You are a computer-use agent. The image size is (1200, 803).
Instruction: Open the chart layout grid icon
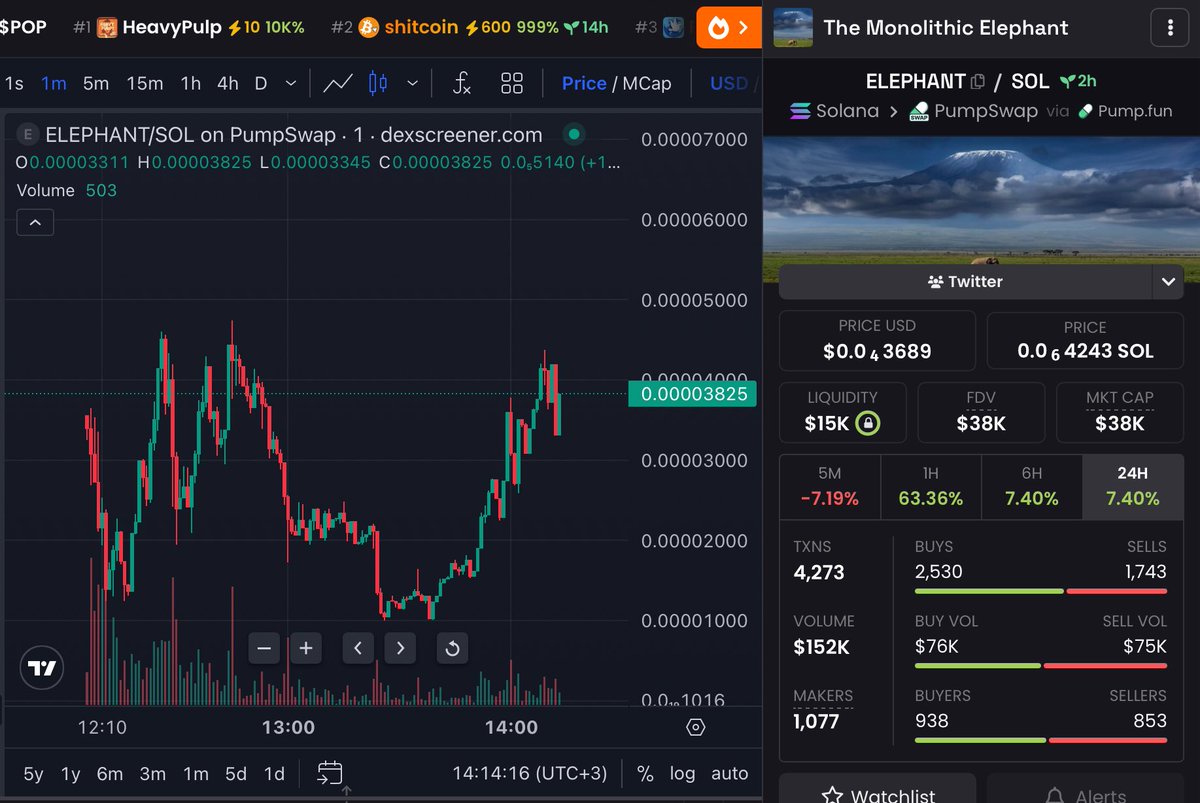point(512,83)
